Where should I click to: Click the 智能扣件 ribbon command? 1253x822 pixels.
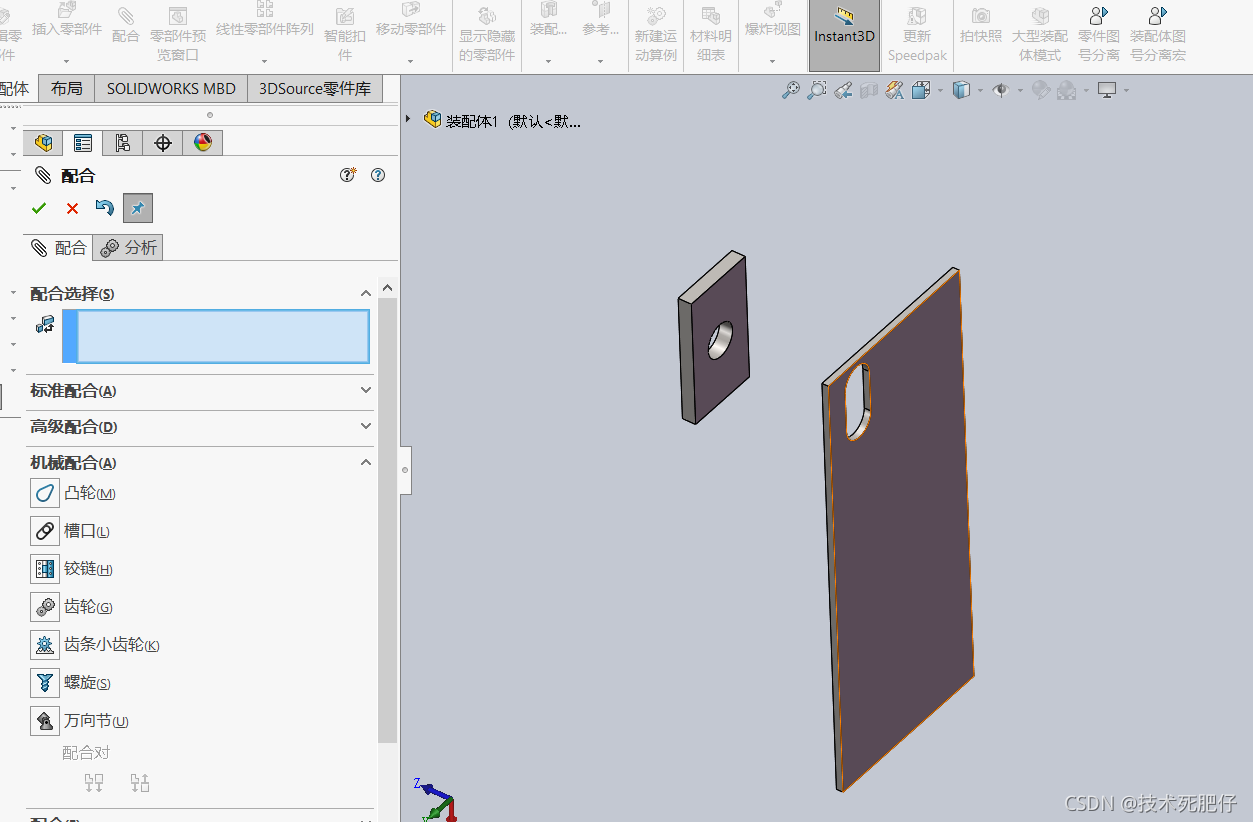(x=345, y=35)
